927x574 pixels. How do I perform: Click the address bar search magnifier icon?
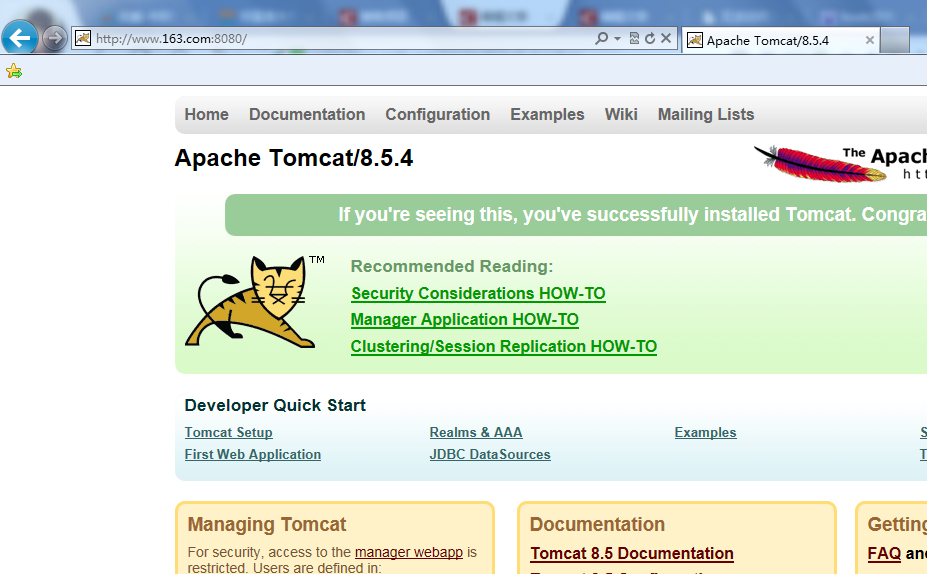pos(601,38)
